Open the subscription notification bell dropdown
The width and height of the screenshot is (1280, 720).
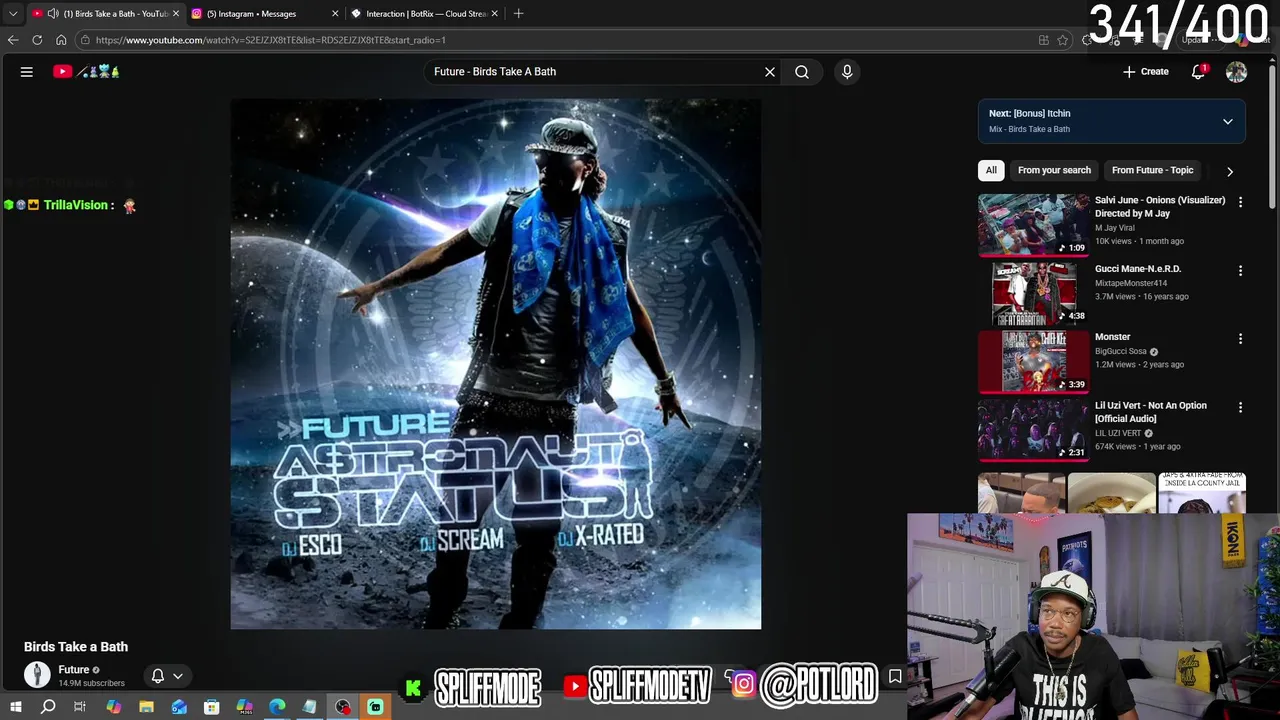coord(167,676)
